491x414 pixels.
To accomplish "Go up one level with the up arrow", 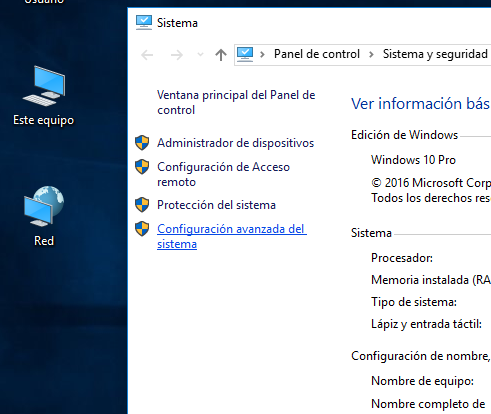I will click(x=221, y=55).
